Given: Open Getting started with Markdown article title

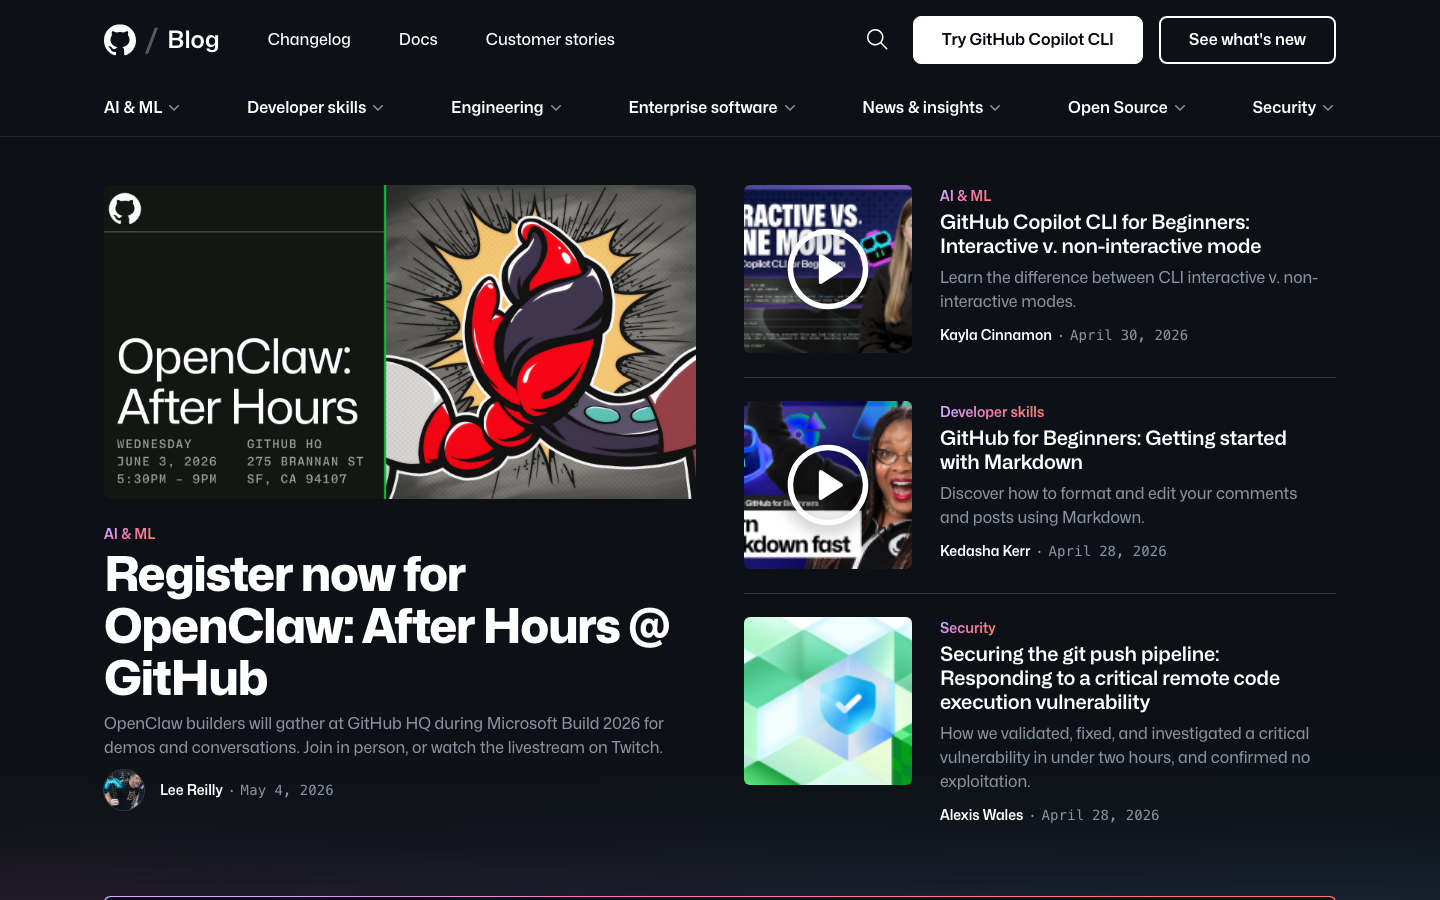Looking at the screenshot, I should point(1113,450).
